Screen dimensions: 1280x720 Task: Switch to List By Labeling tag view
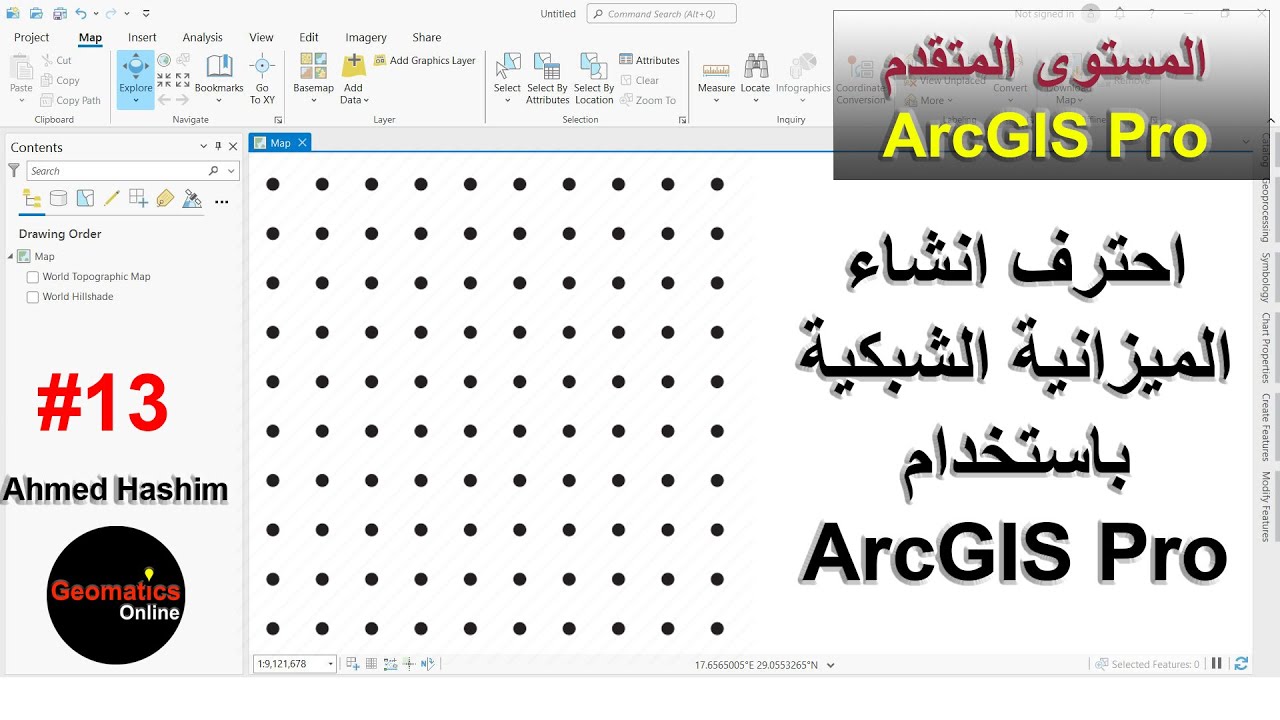tap(166, 199)
